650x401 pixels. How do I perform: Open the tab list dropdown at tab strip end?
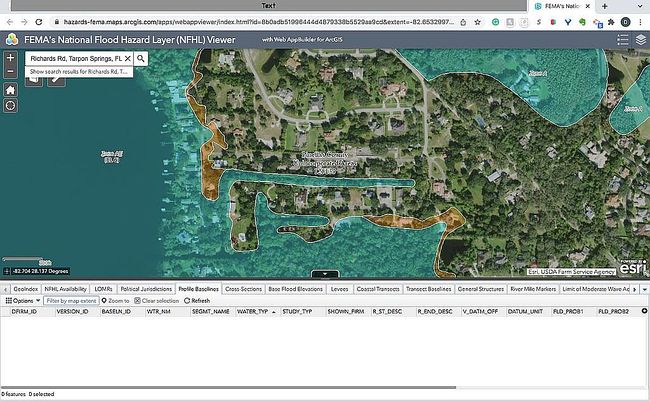[645, 289]
